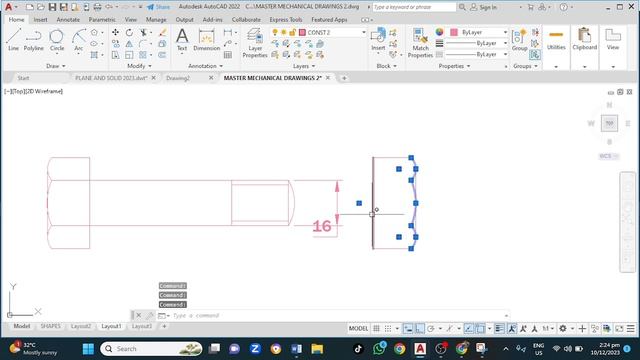640x360 pixels.
Task: Expand the Layers panel
Action: coord(304,66)
